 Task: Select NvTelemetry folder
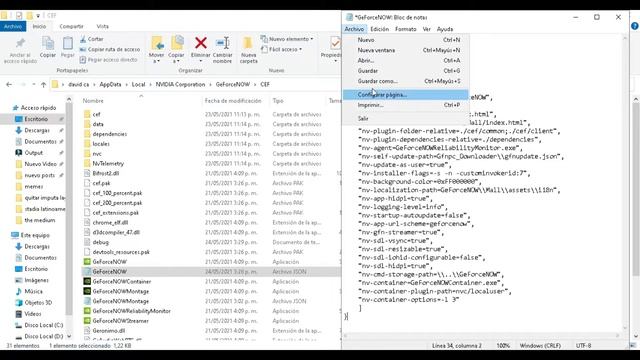[108, 163]
